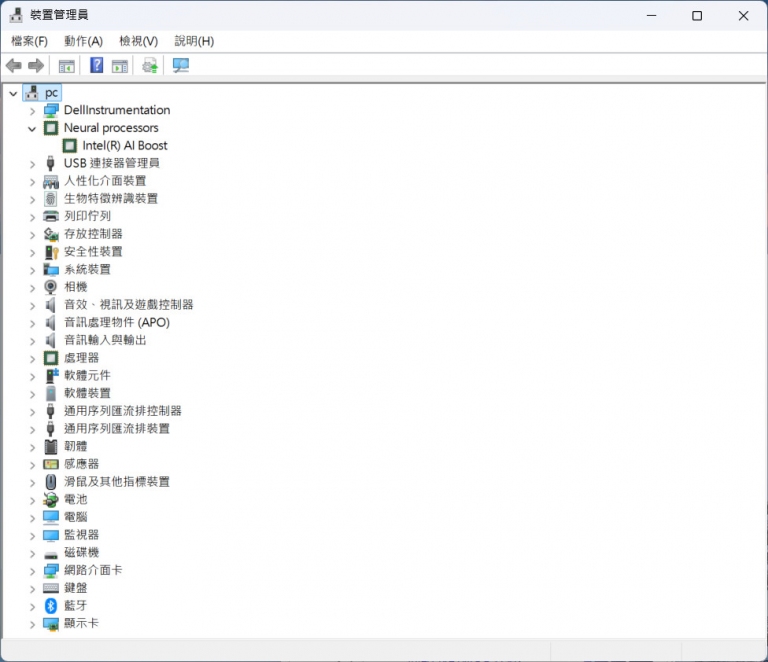Expand the 顯示卡 display adapters node
Screen dimensions: 768x662
[x=32, y=623]
